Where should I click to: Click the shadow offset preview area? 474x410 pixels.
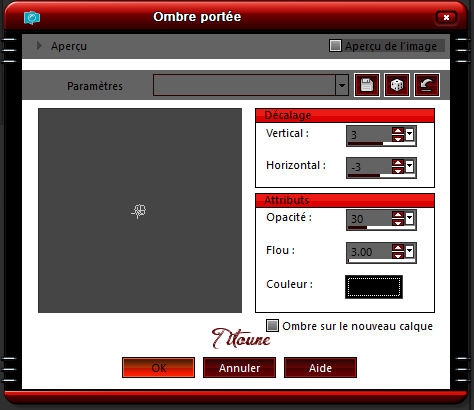[x=140, y=210]
